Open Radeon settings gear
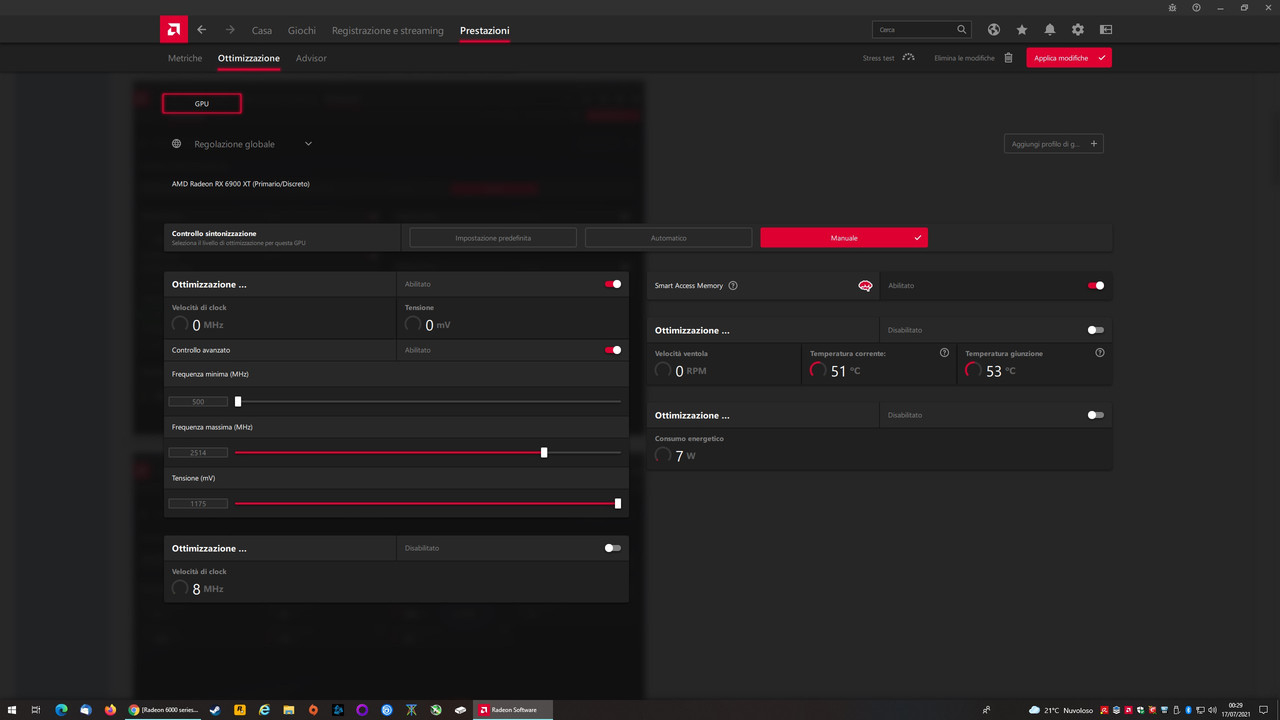The image size is (1280, 720). (x=1078, y=30)
